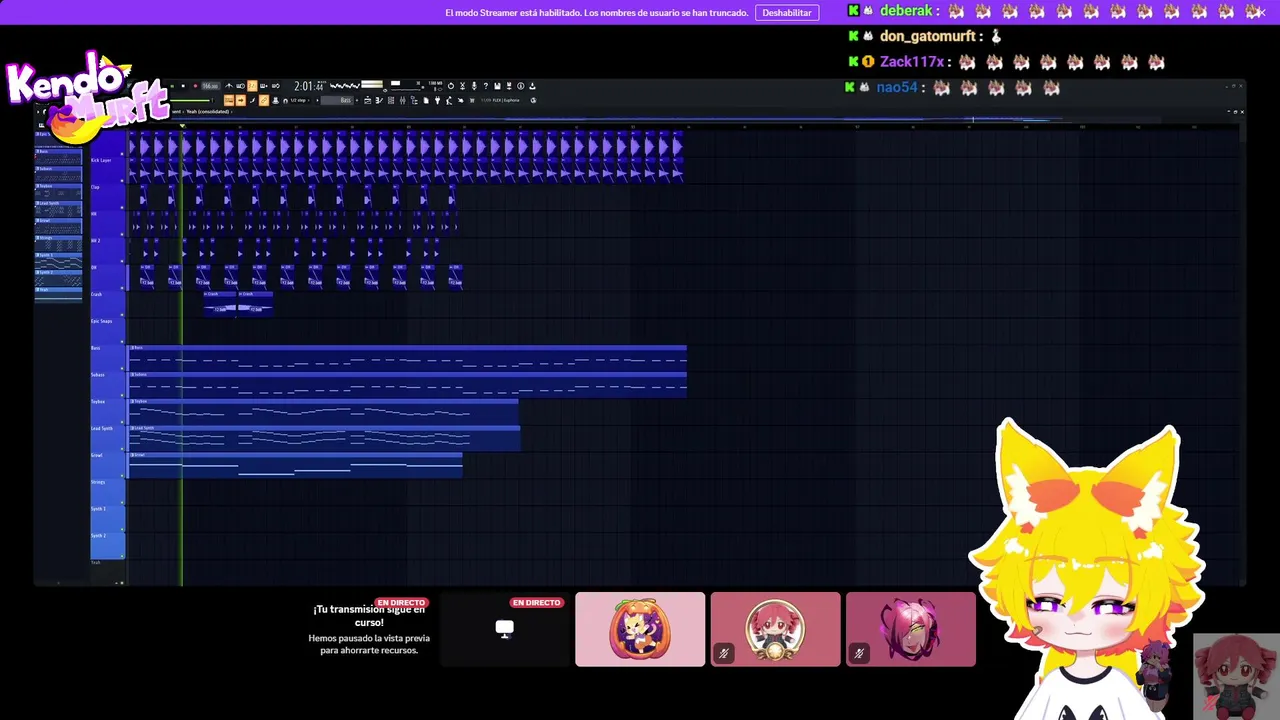
Task: Mute the Kick Layer track via its dot
Action: [x=122, y=180]
